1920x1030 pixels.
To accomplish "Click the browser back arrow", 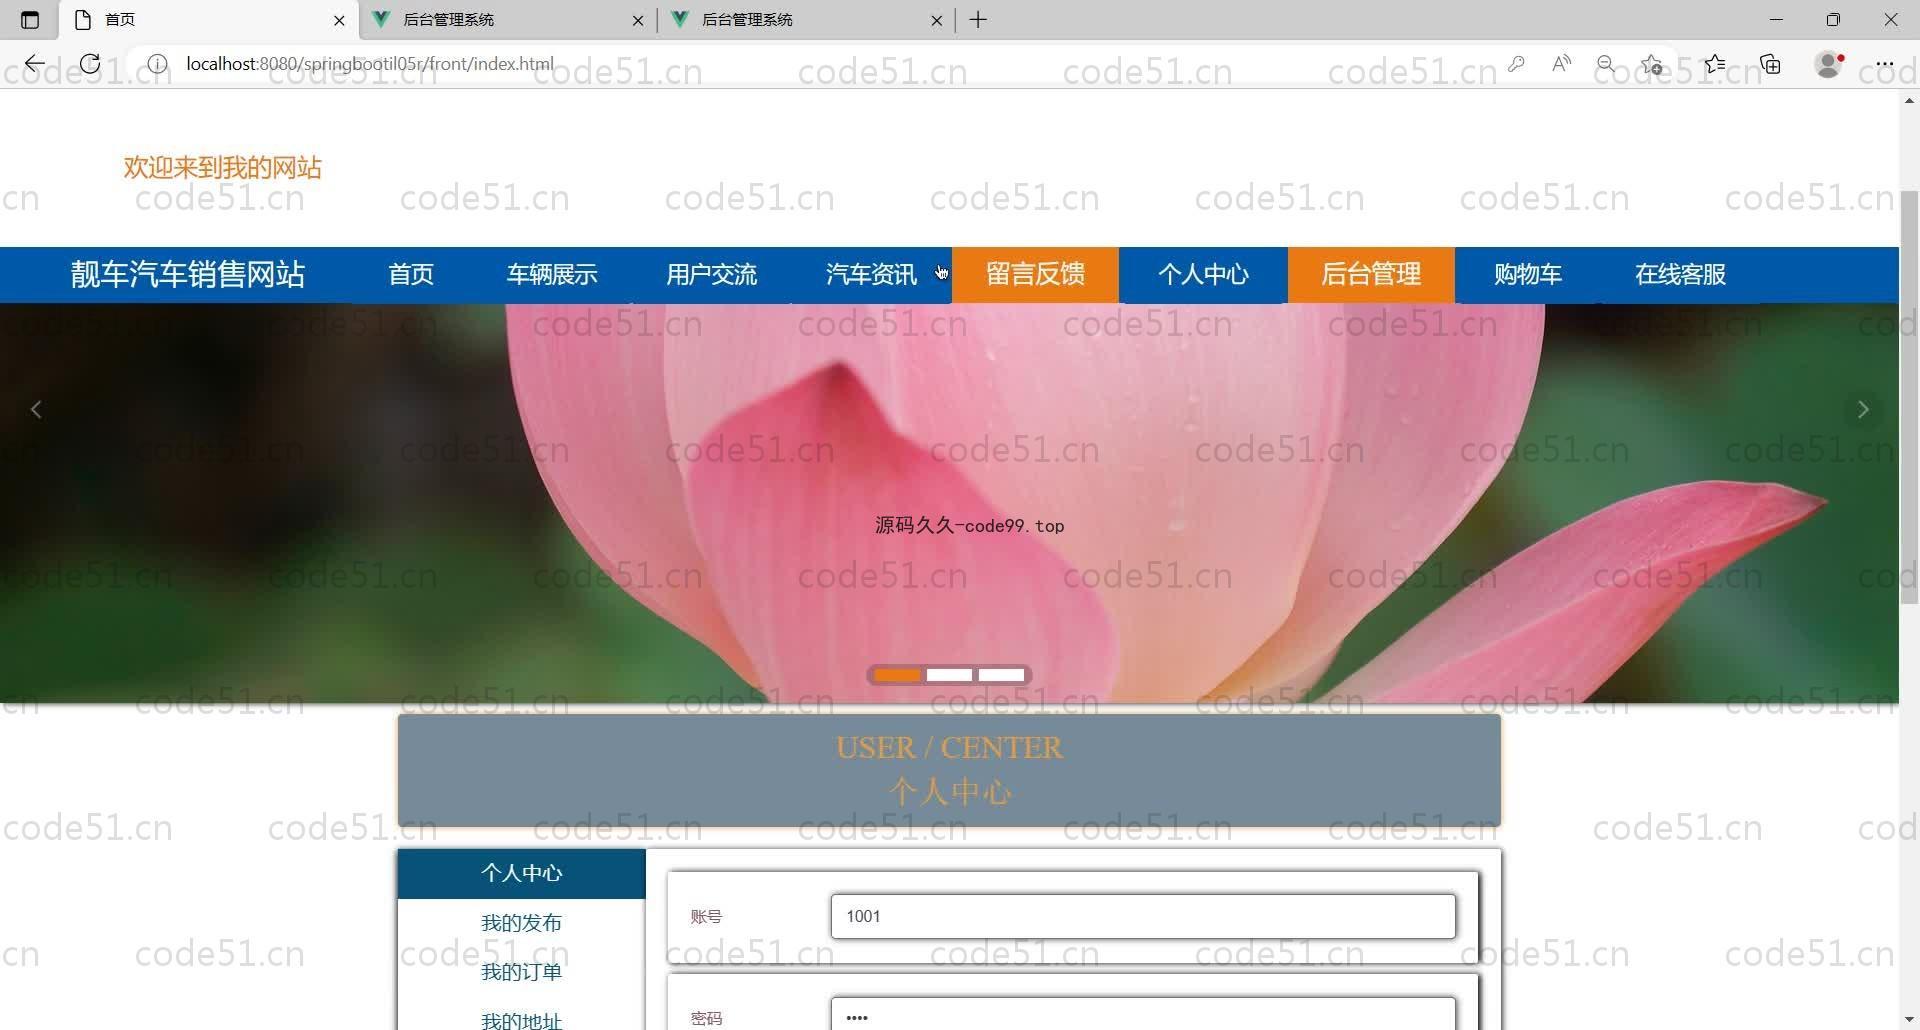I will tap(35, 64).
